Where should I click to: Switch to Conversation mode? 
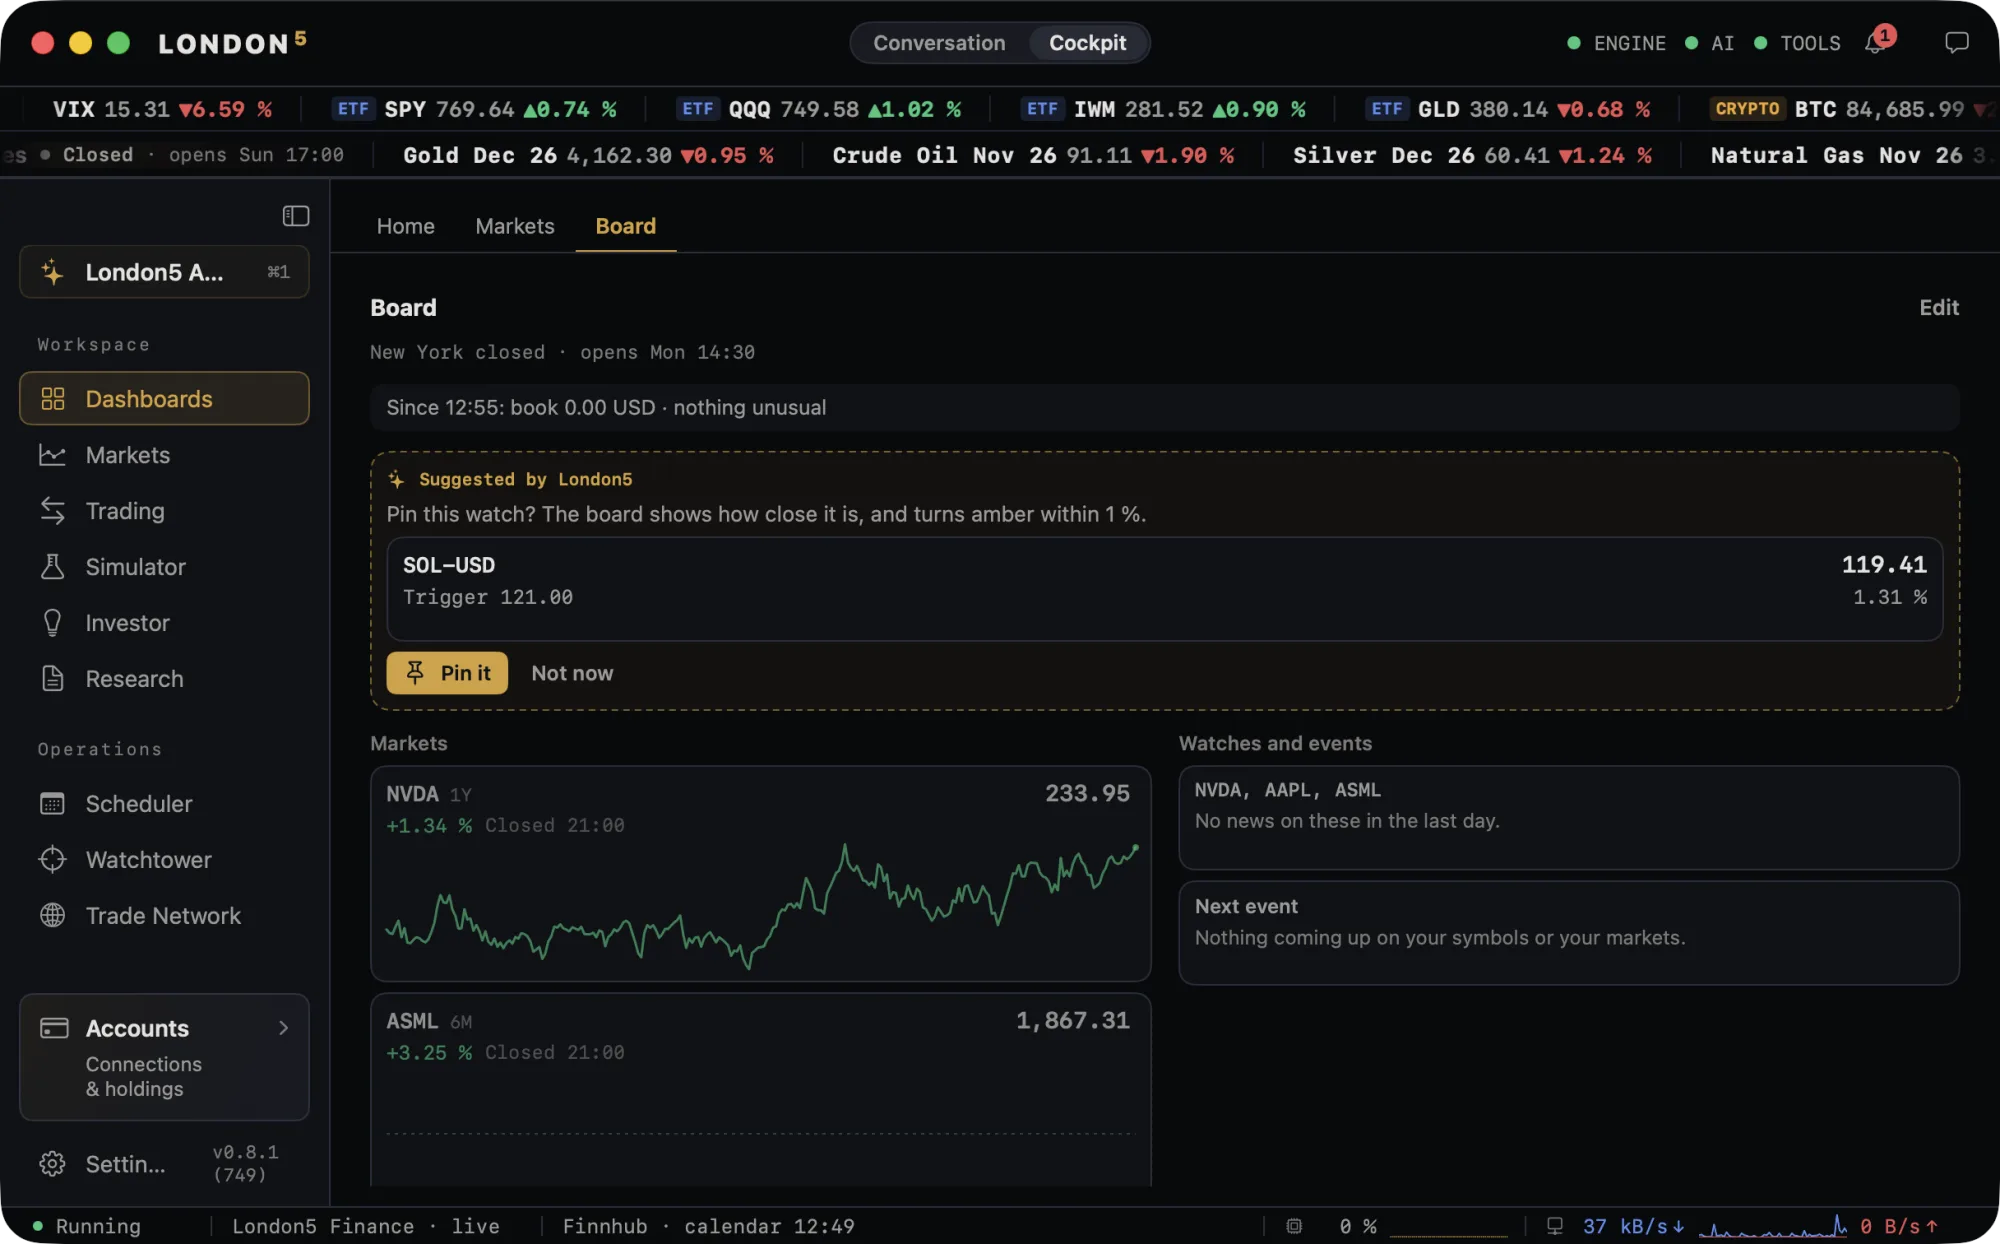click(x=939, y=43)
